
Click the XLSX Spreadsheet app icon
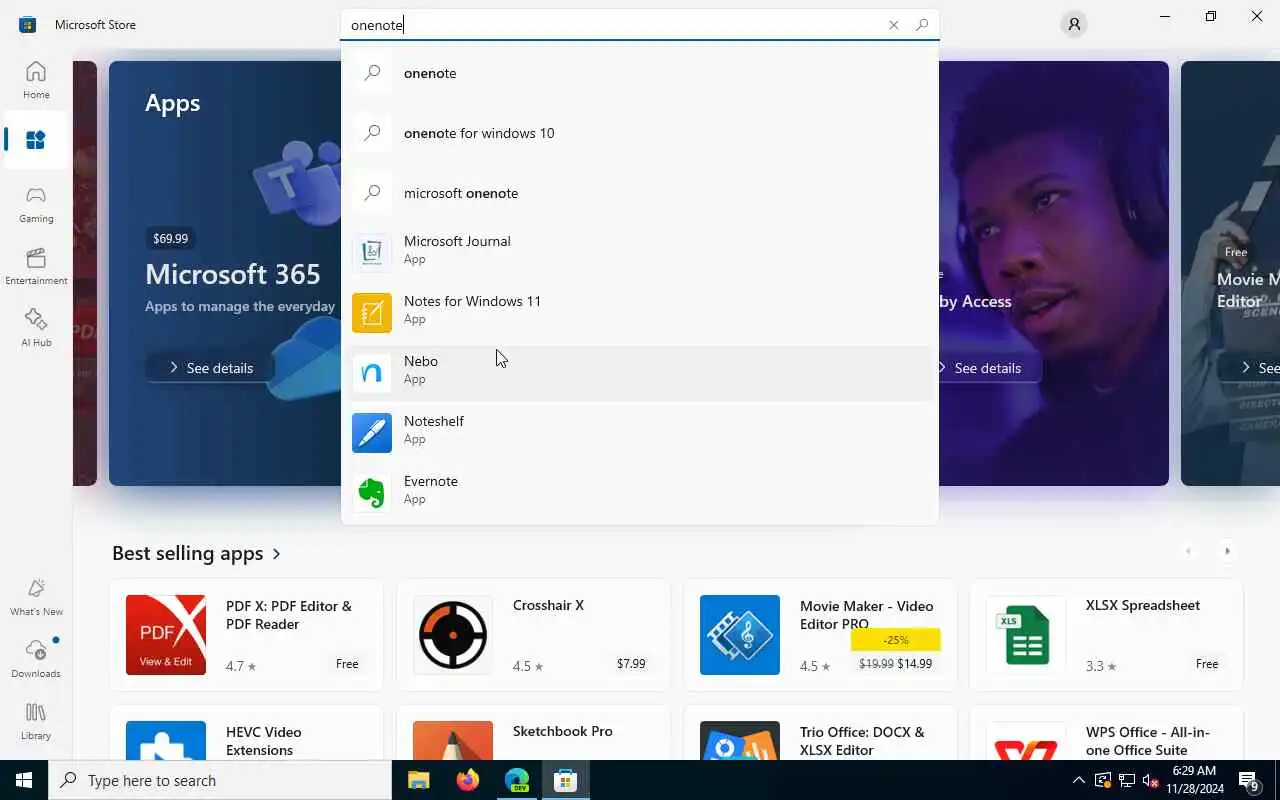1026,635
